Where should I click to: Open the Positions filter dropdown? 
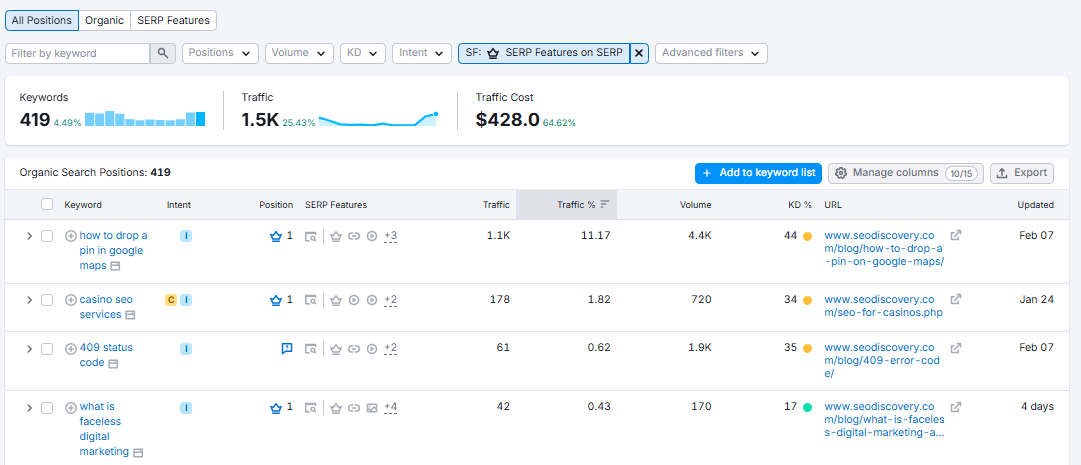[221, 53]
